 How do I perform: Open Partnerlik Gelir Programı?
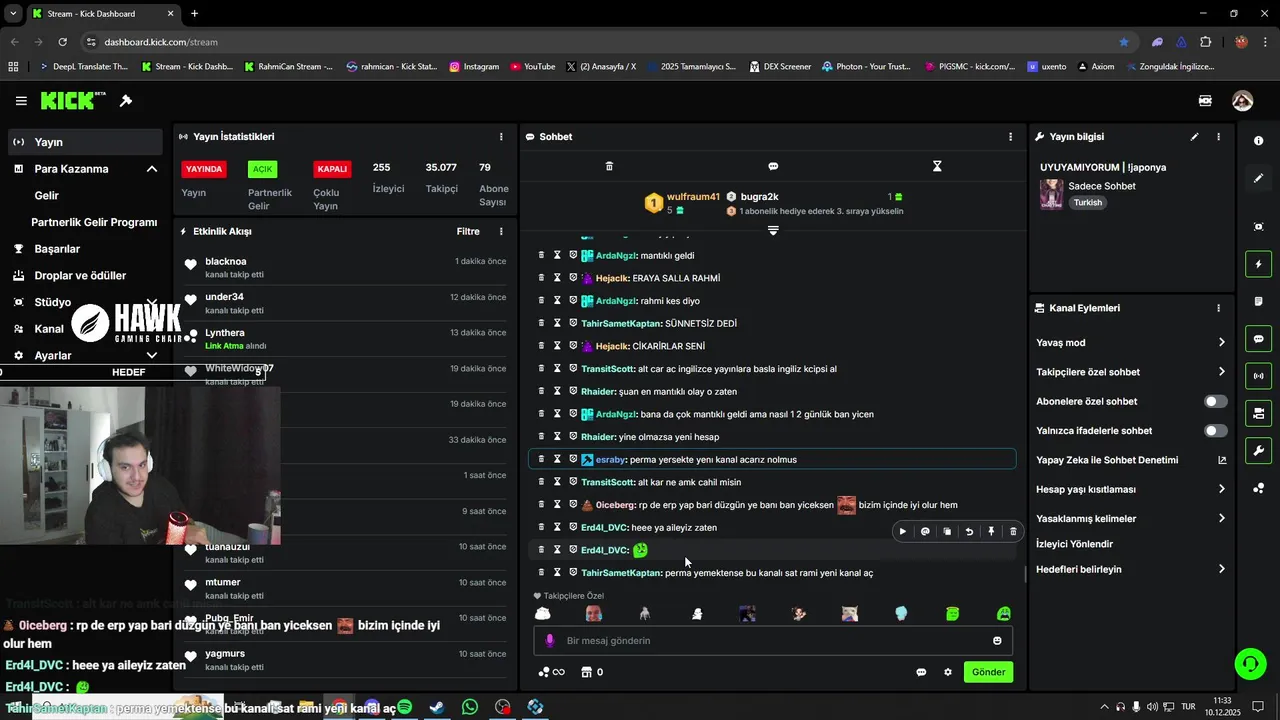(94, 222)
